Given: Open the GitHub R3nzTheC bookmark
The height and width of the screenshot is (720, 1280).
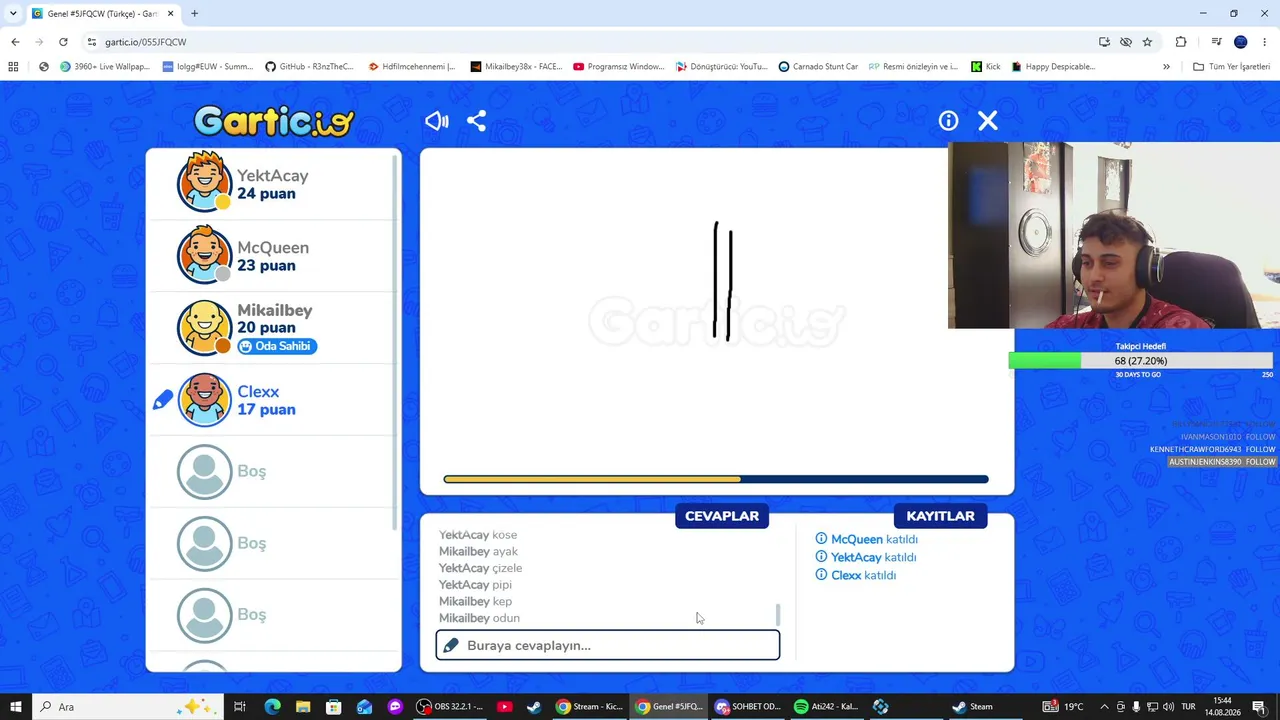Looking at the screenshot, I should coord(309,67).
